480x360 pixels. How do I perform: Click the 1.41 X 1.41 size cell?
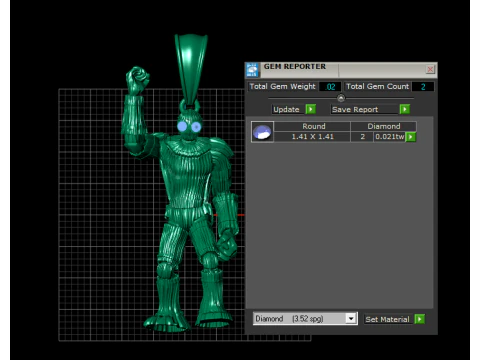(312, 137)
